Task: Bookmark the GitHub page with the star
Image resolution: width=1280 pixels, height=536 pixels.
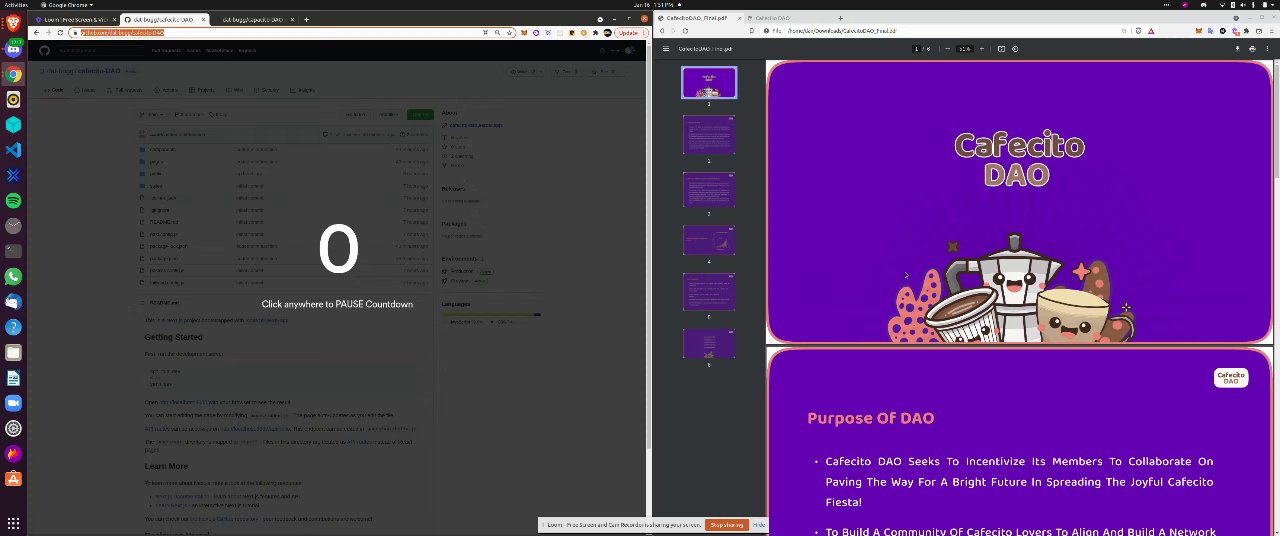Action: click(509, 33)
